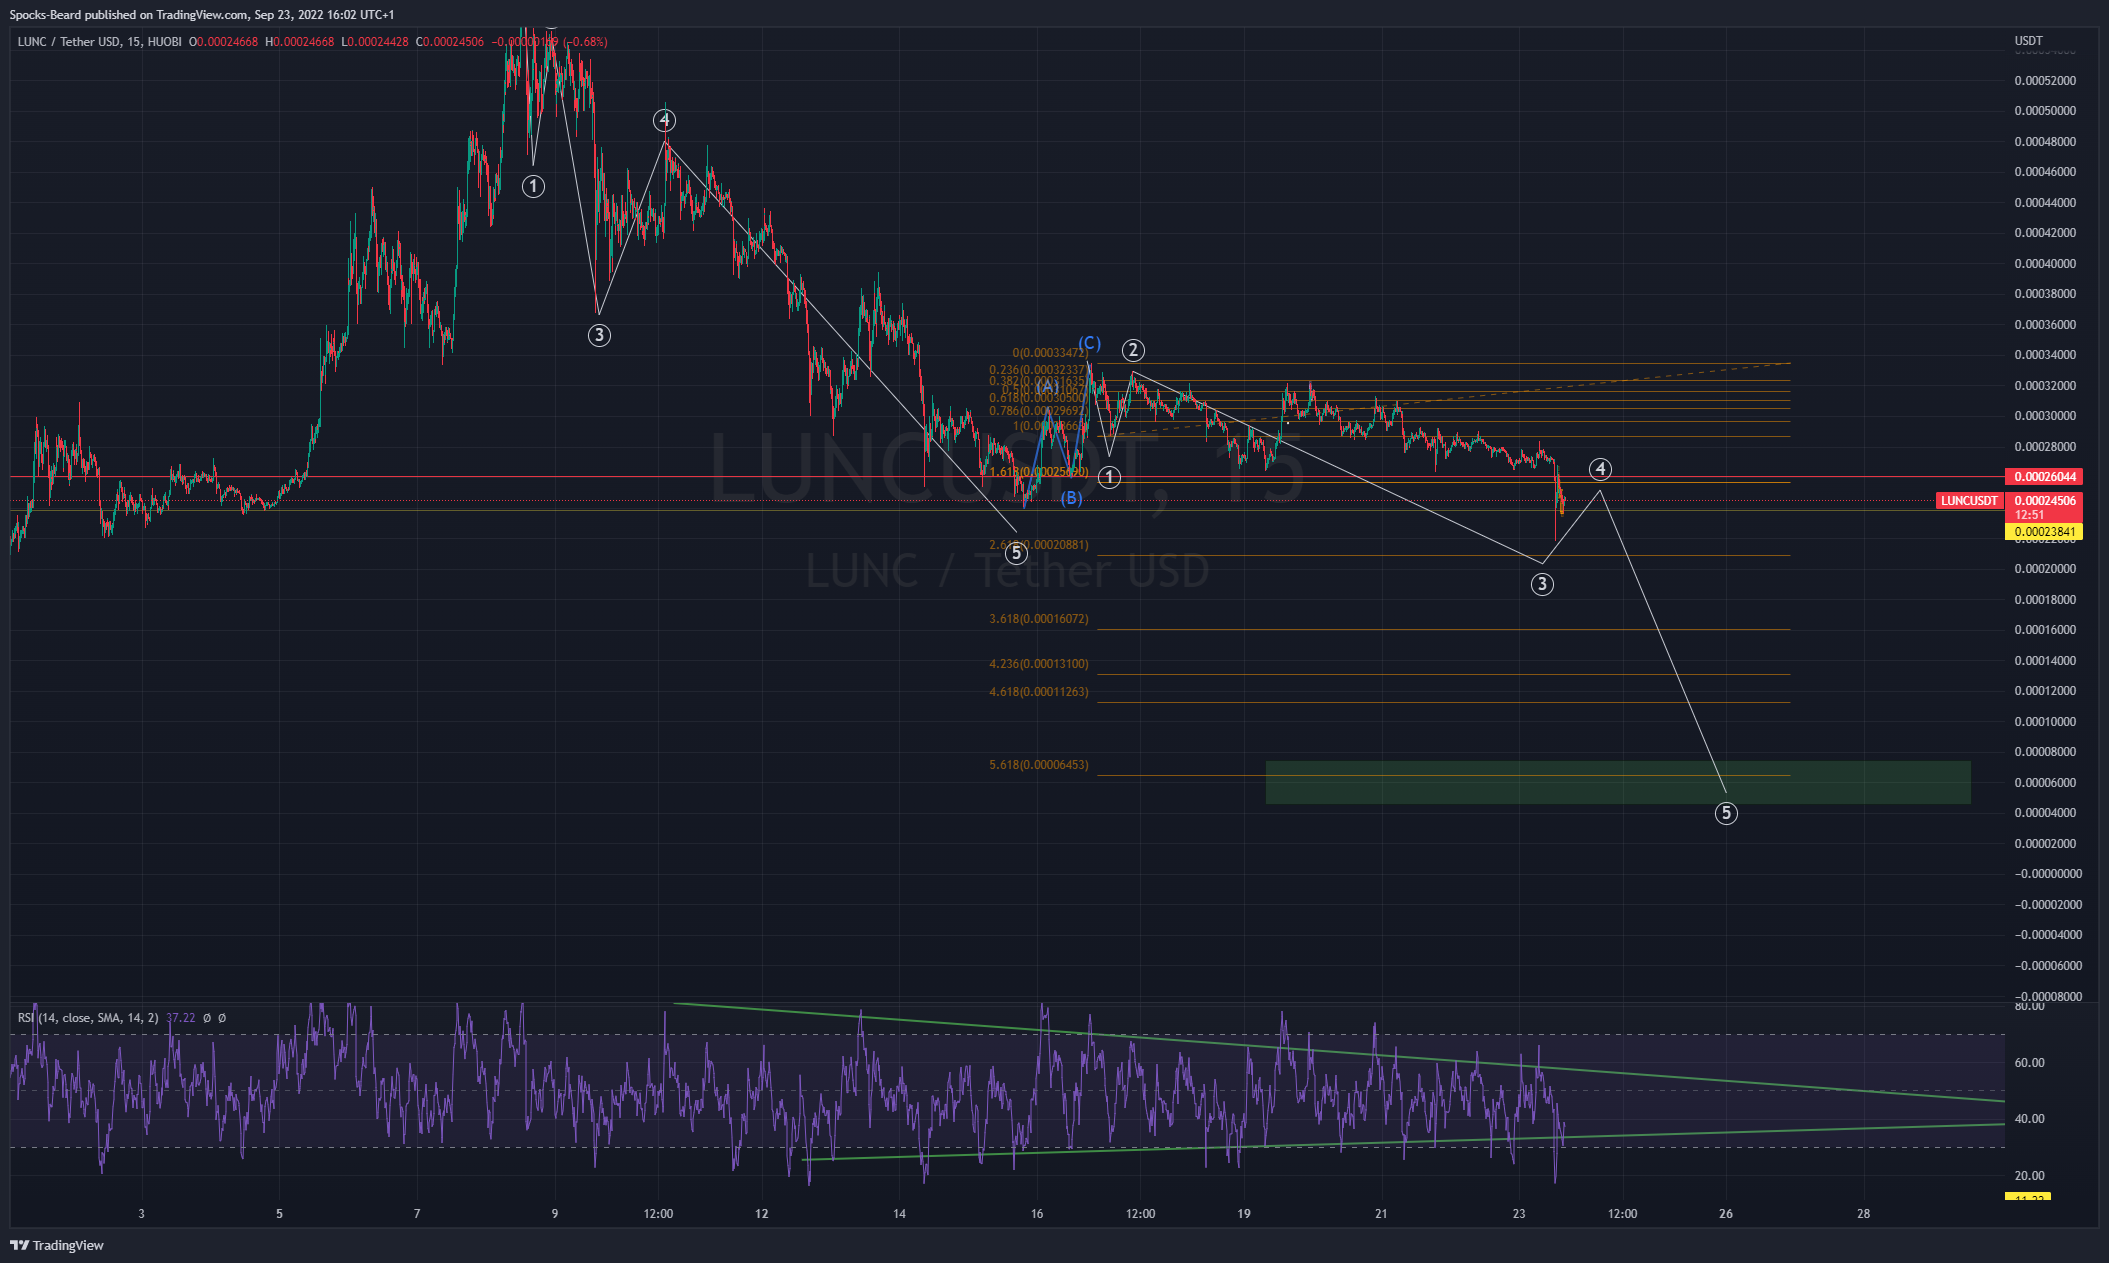Select the 4.236(0.00013100) Fibonacci label
2109x1263 pixels.
click(1039, 664)
